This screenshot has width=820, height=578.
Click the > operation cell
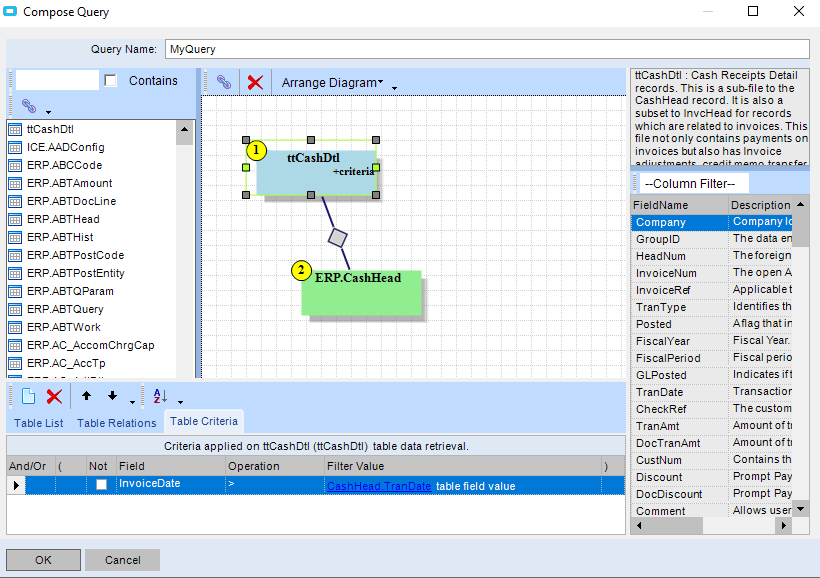(x=275, y=484)
